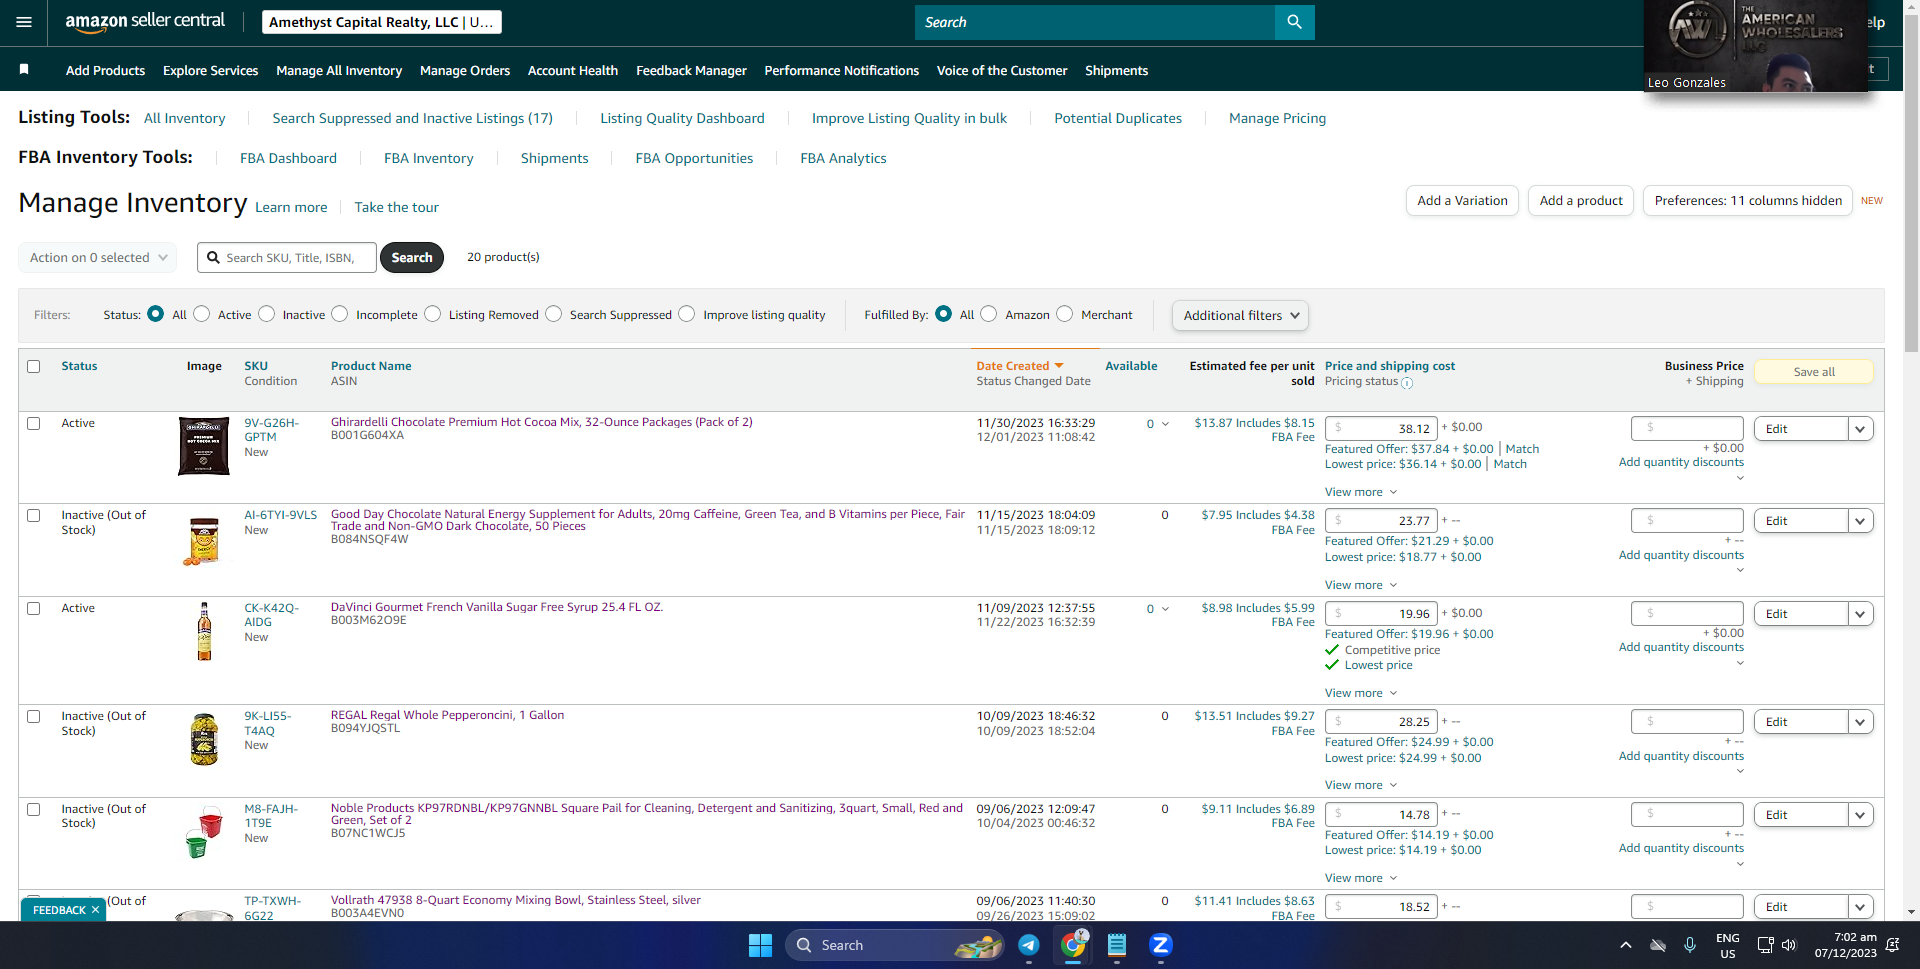Open Edit dropdown arrow for Ghirardelli row
Image resolution: width=1920 pixels, height=969 pixels.
click(x=1860, y=429)
